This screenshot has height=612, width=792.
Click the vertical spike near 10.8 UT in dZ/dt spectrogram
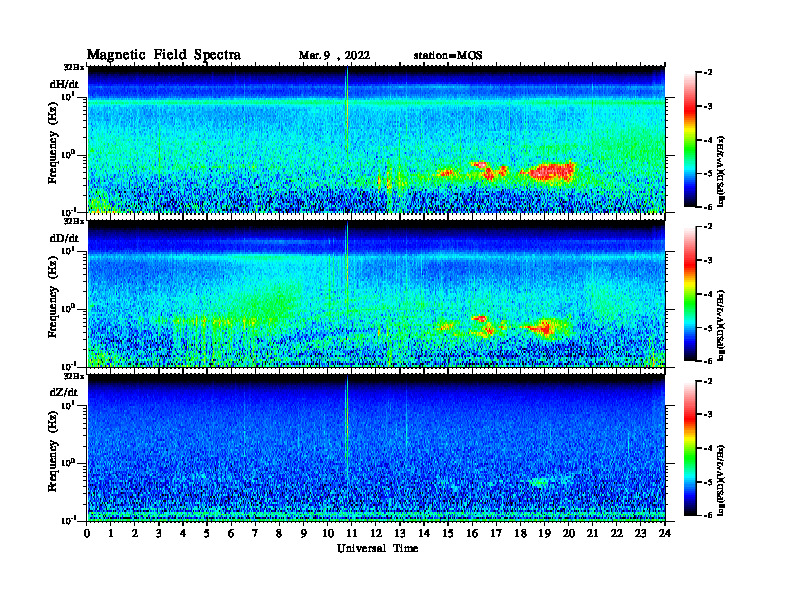click(x=347, y=429)
